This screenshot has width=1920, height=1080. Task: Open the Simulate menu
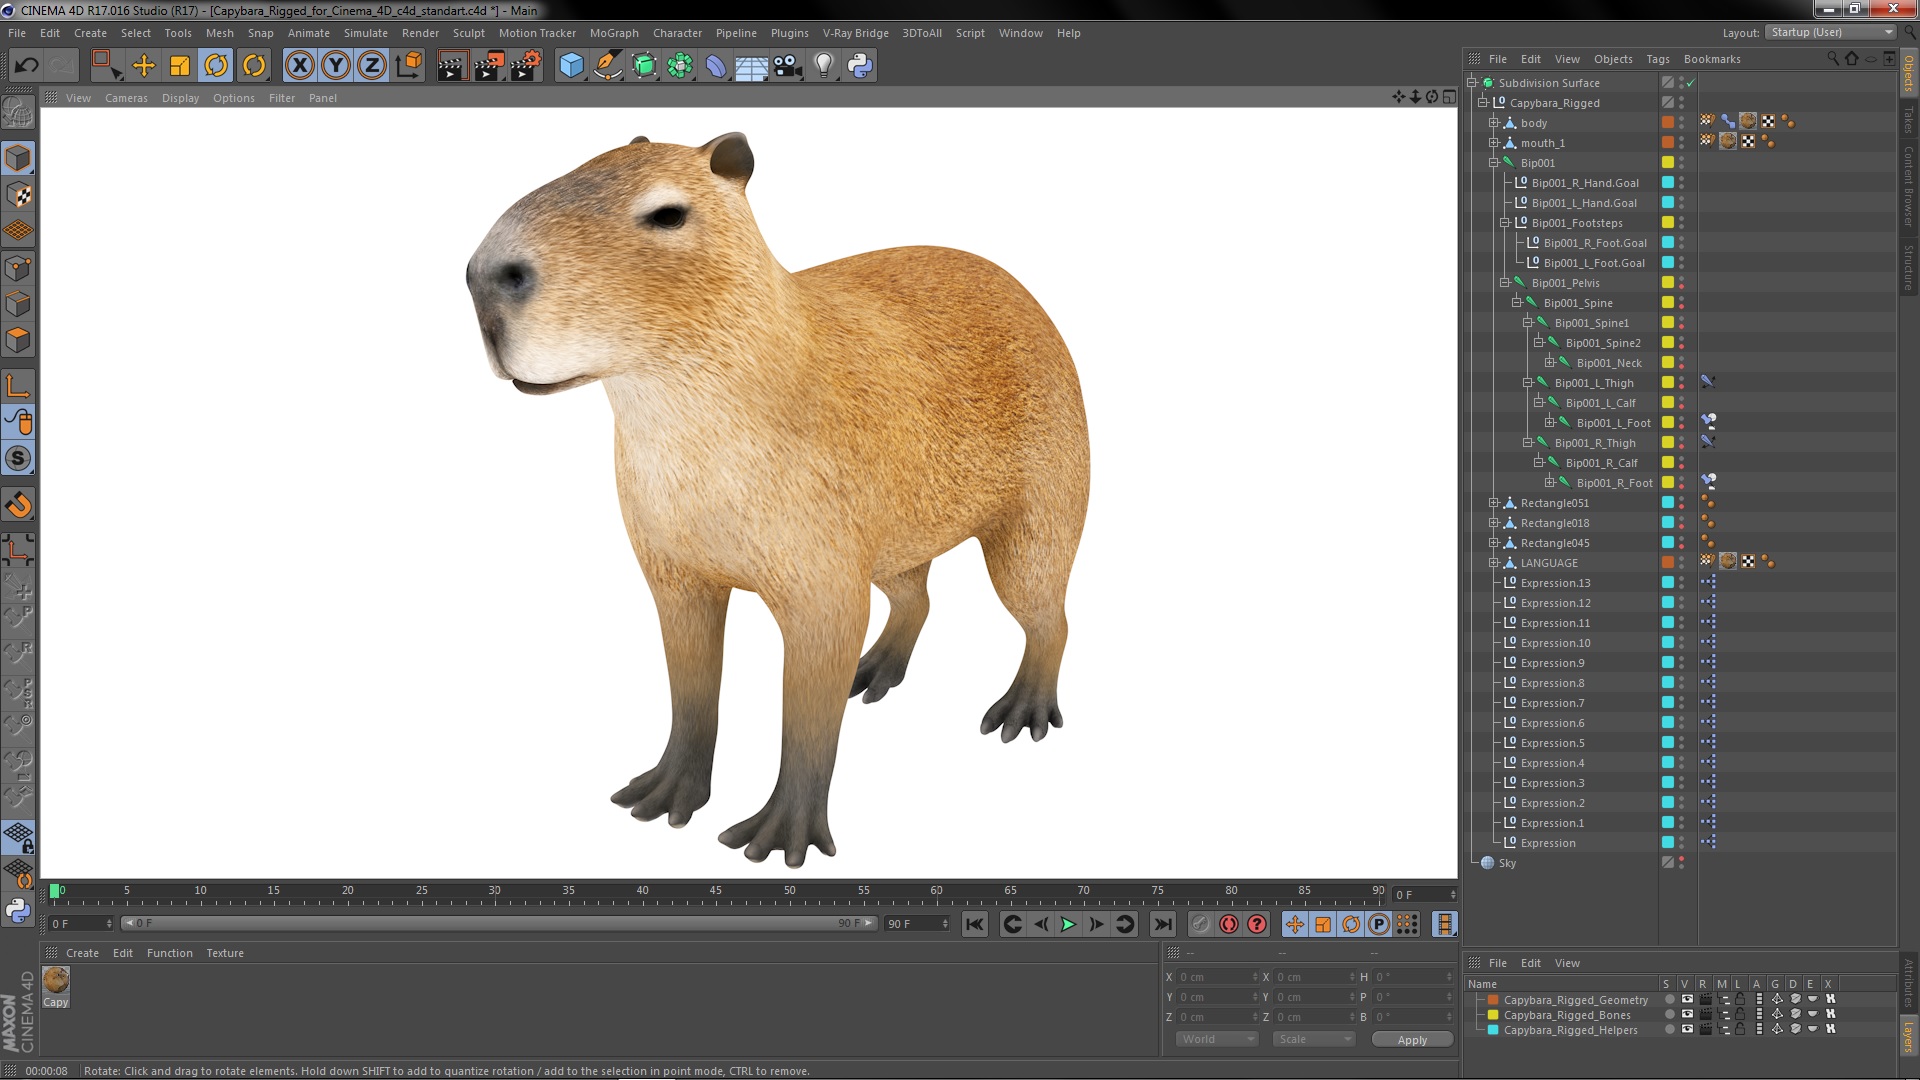[x=366, y=33]
